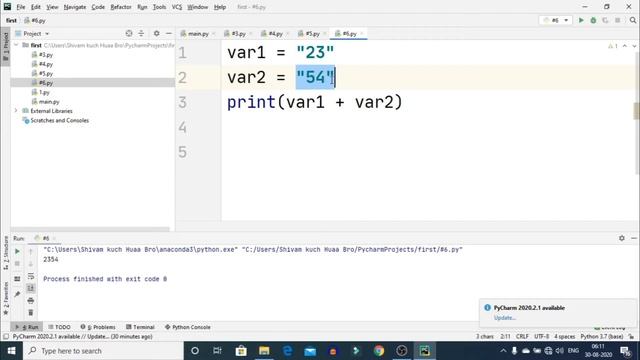Viewport: 640px width, 360px height.
Task: Open Run panel settings gear
Action: pos(622,238)
